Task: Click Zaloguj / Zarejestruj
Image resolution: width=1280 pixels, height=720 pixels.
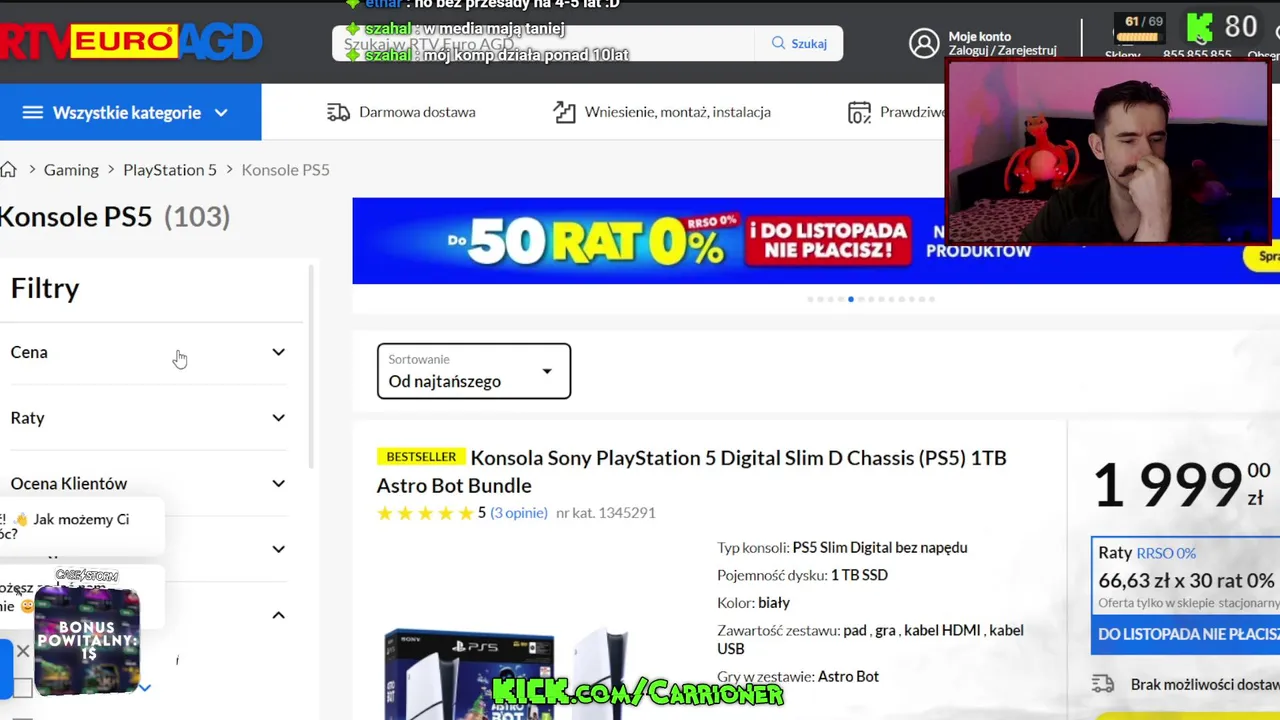Action: tap(1002, 50)
